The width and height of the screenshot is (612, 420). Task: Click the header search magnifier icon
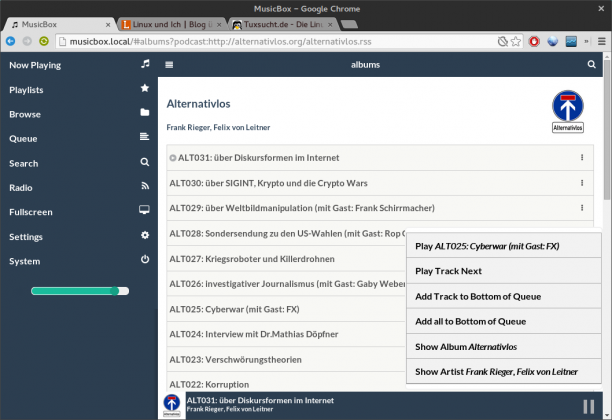(591, 64)
